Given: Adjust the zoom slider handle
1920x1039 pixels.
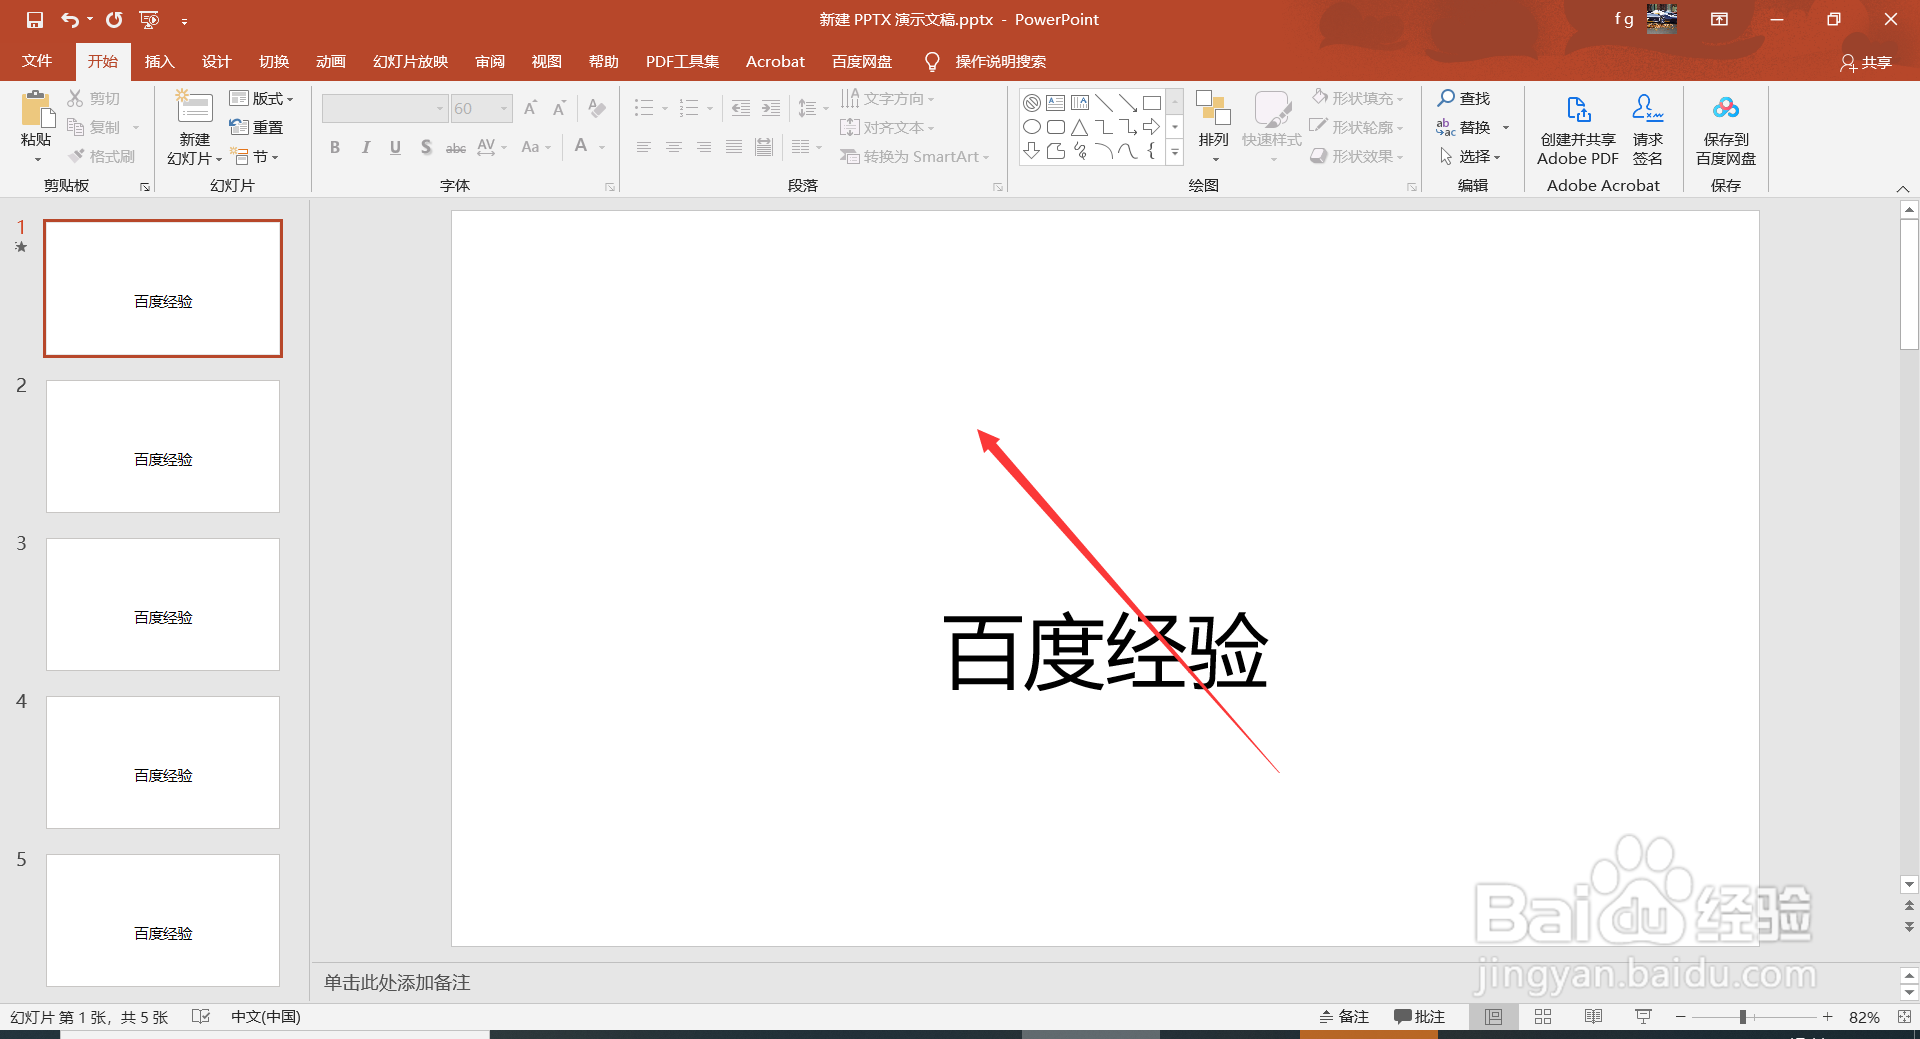Looking at the screenshot, I should (x=1743, y=1016).
